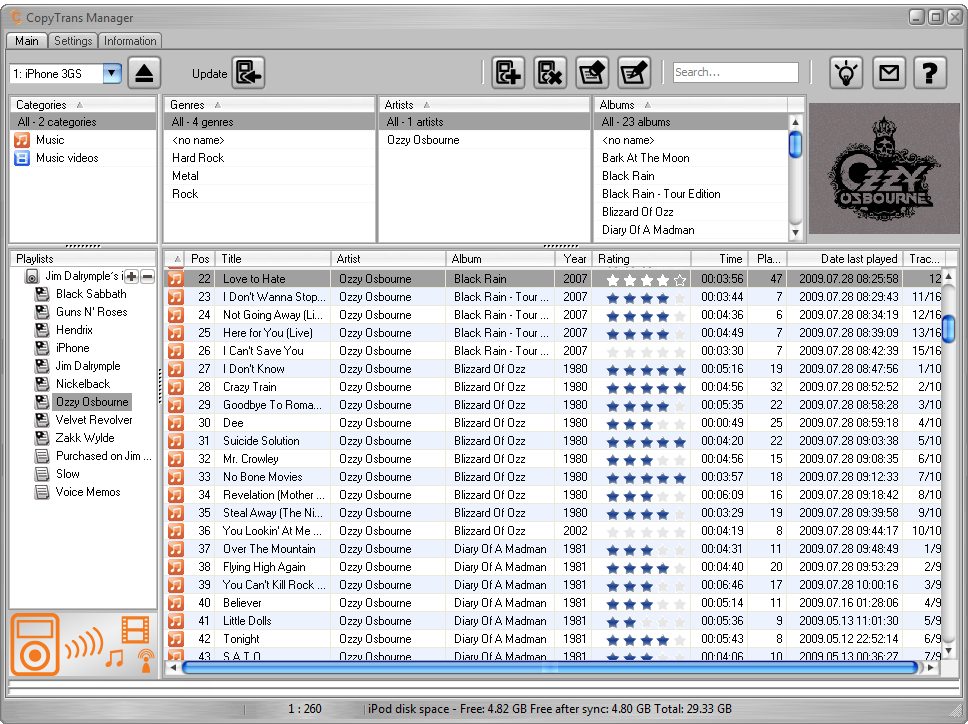Click the add tracks icon with plus sign
968x724 pixels.
[508, 73]
